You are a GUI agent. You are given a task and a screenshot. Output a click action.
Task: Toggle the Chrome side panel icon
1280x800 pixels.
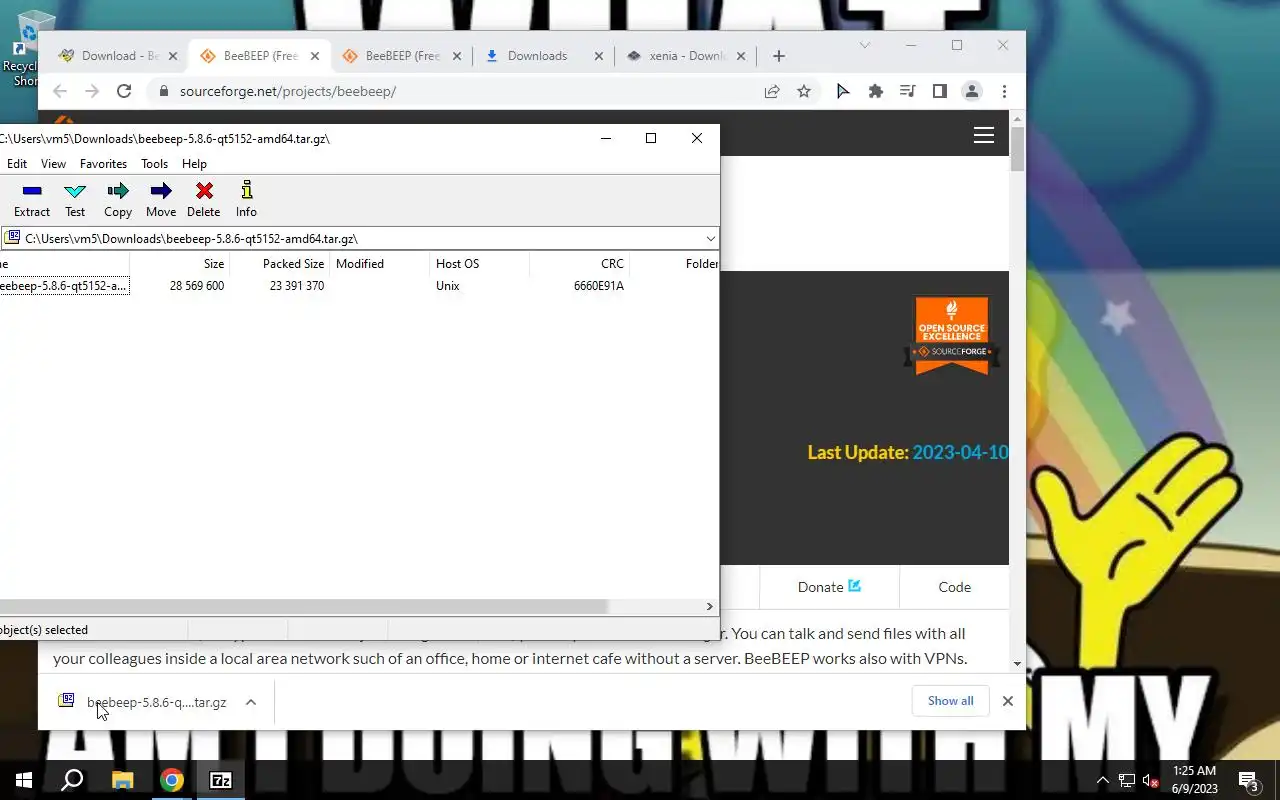click(x=940, y=91)
